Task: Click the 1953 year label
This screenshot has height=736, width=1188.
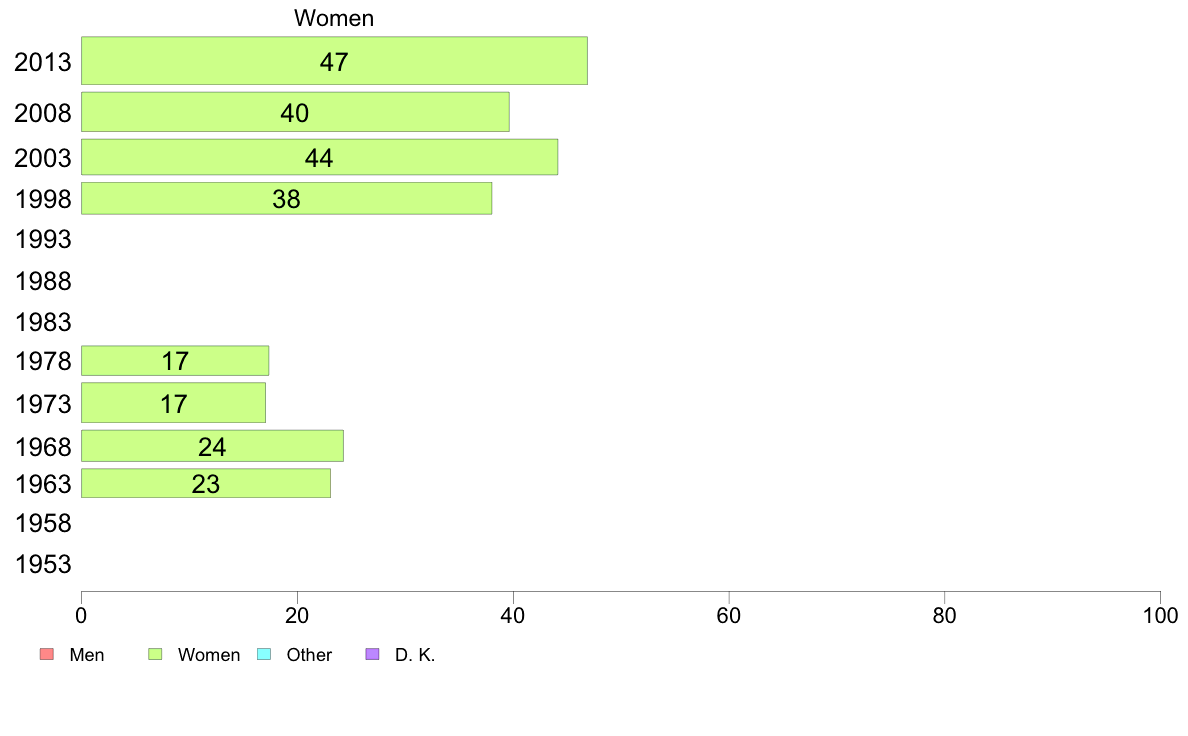Action: point(43,565)
